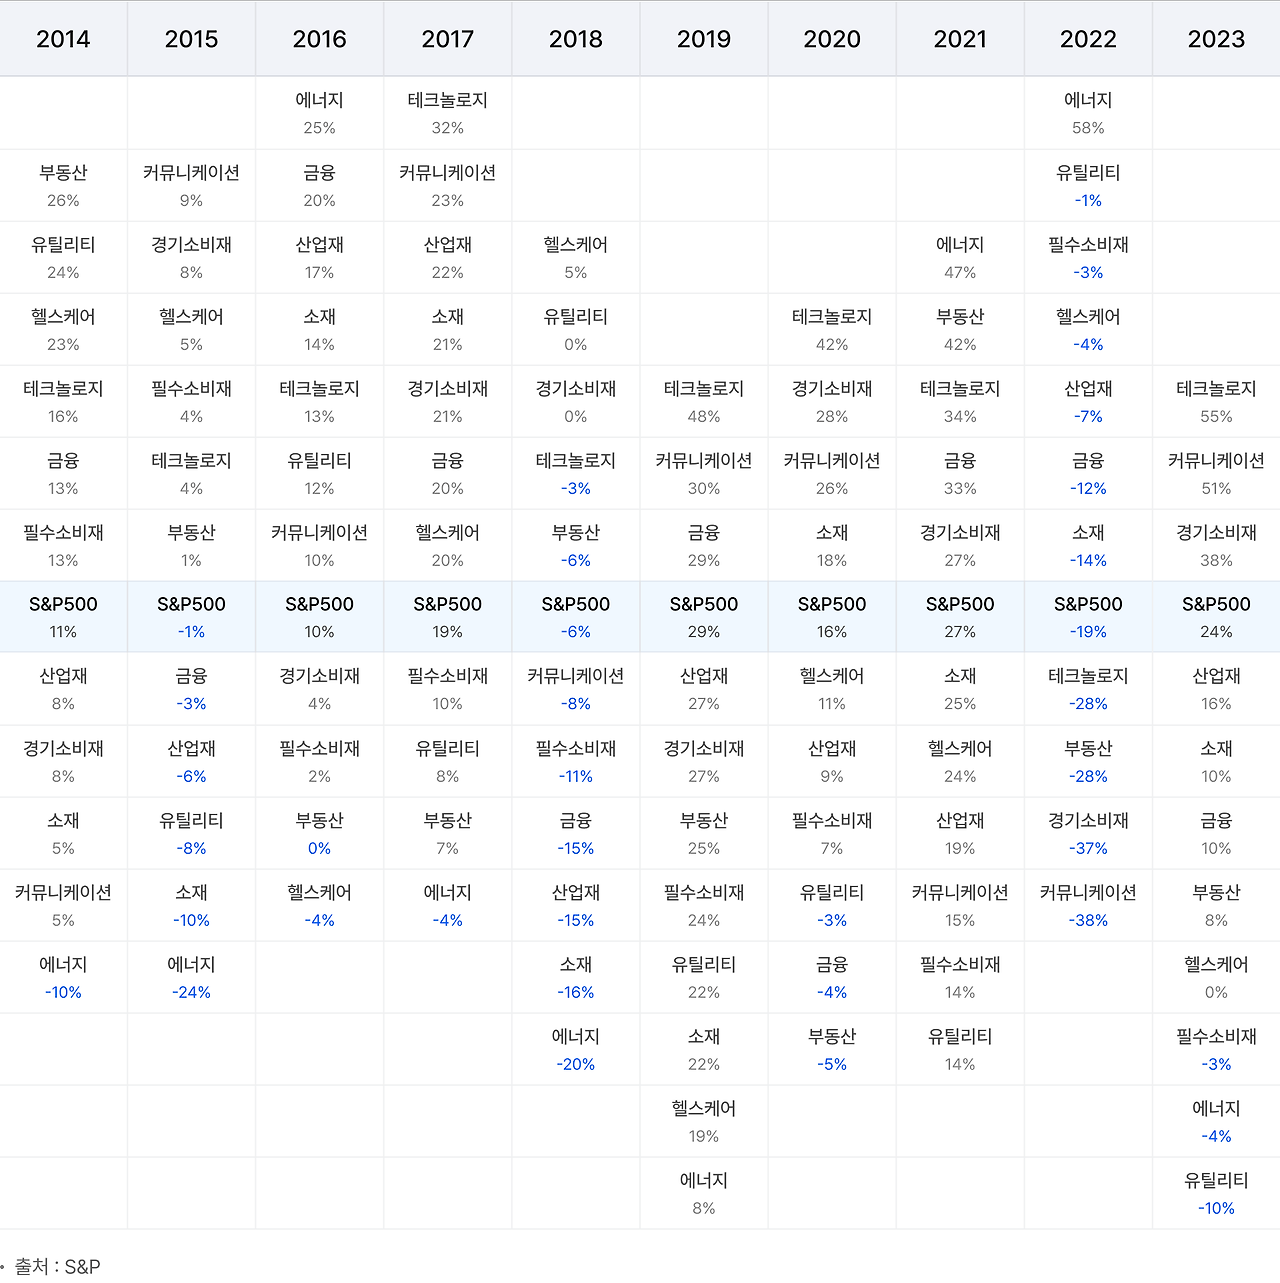The height and width of the screenshot is (1283, 1280).
Task: Select the 산업재 16% cell in 2023
Action: click(1216, 689)
